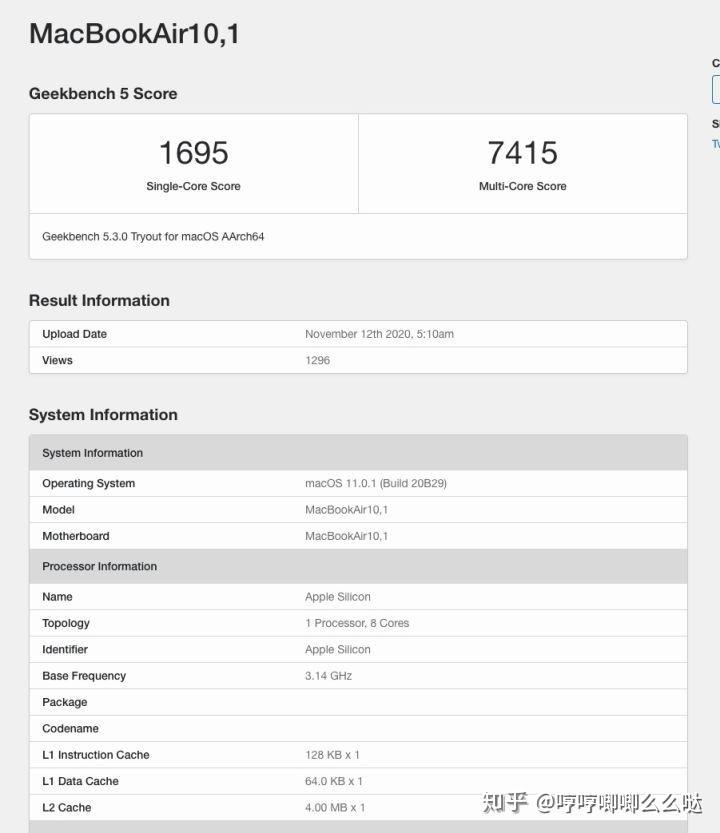Click the Processor Information table header

pyautogui.click(x=358, y=566)
